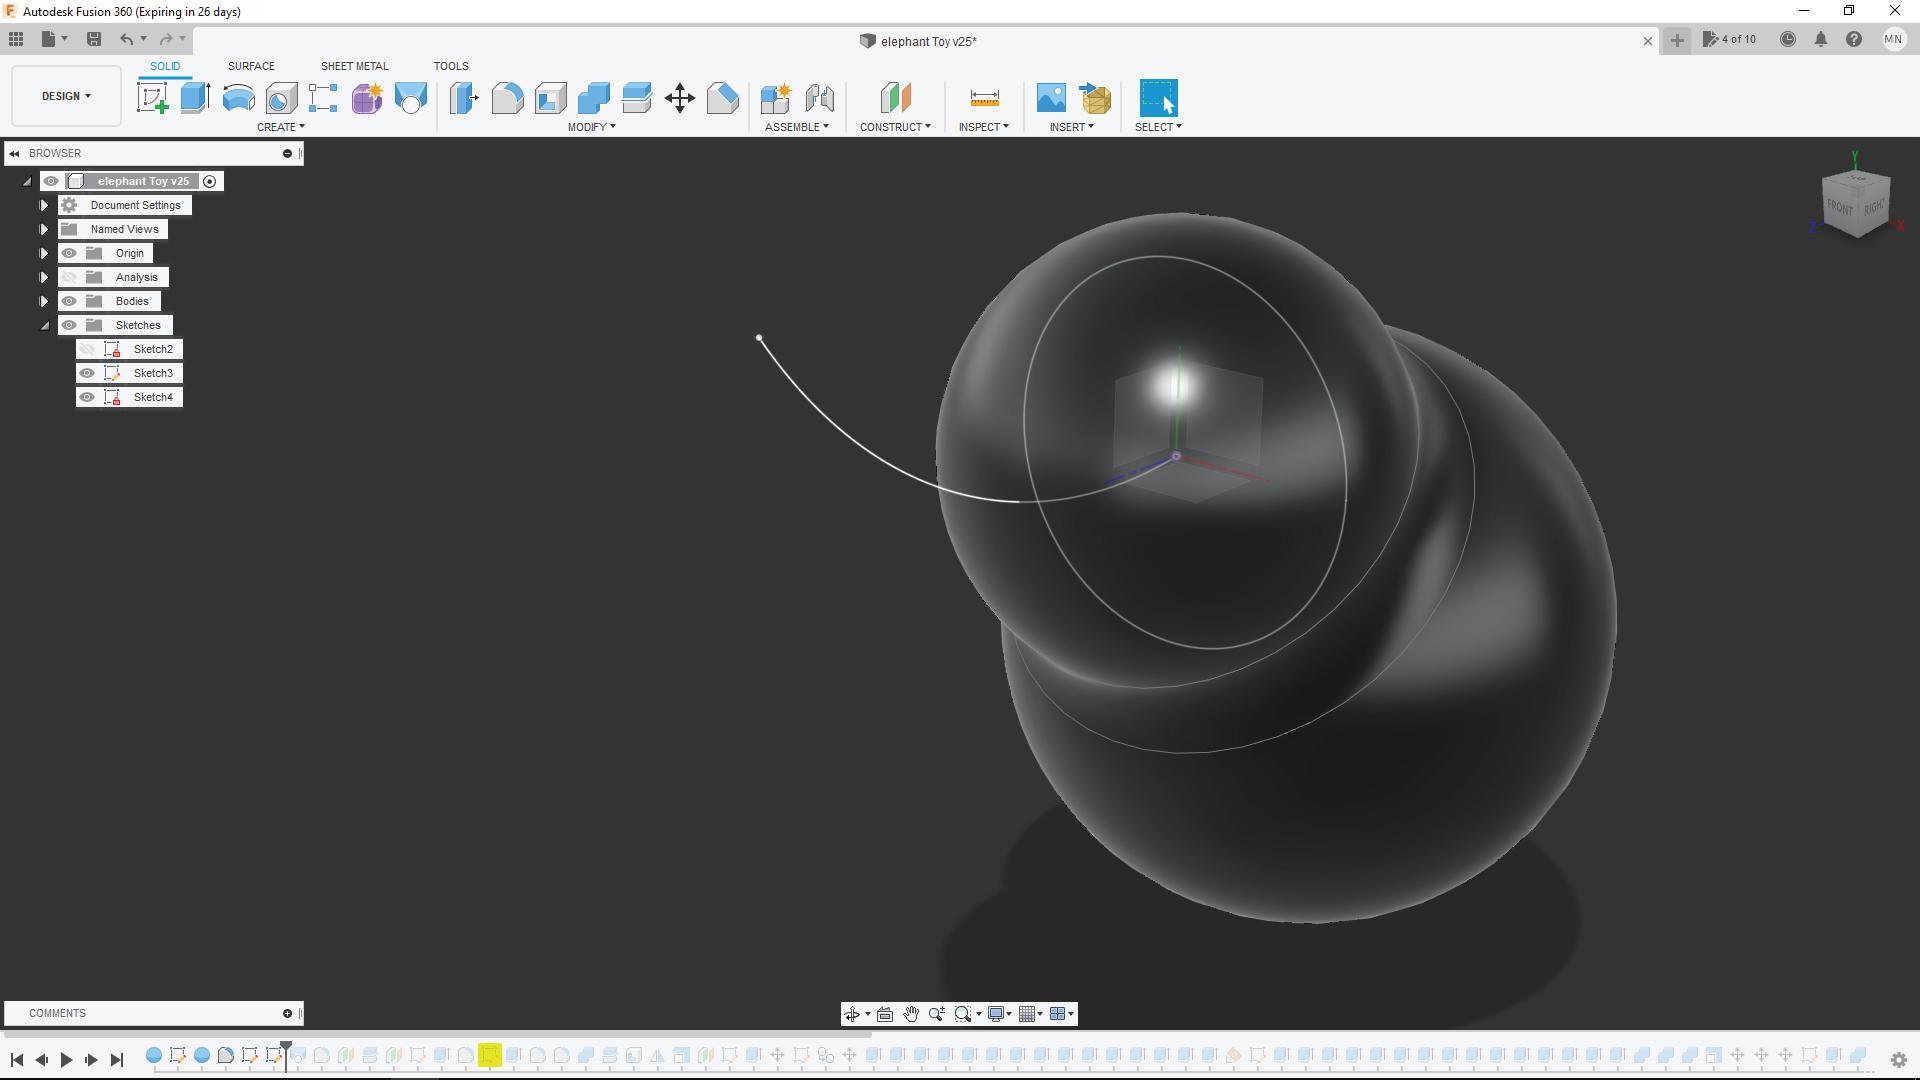The width and height of the screenshot is (1920, 1080).
Task: Show Sketch2 by clicking its eye icon
Action: (87, 348)
